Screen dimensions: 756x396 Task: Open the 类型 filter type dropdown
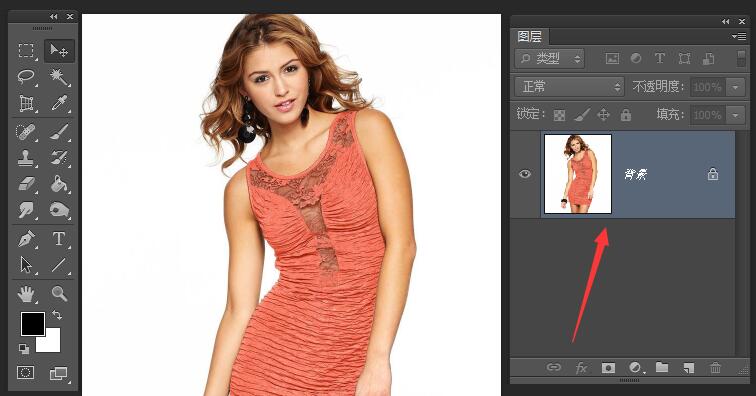point(550,59)
